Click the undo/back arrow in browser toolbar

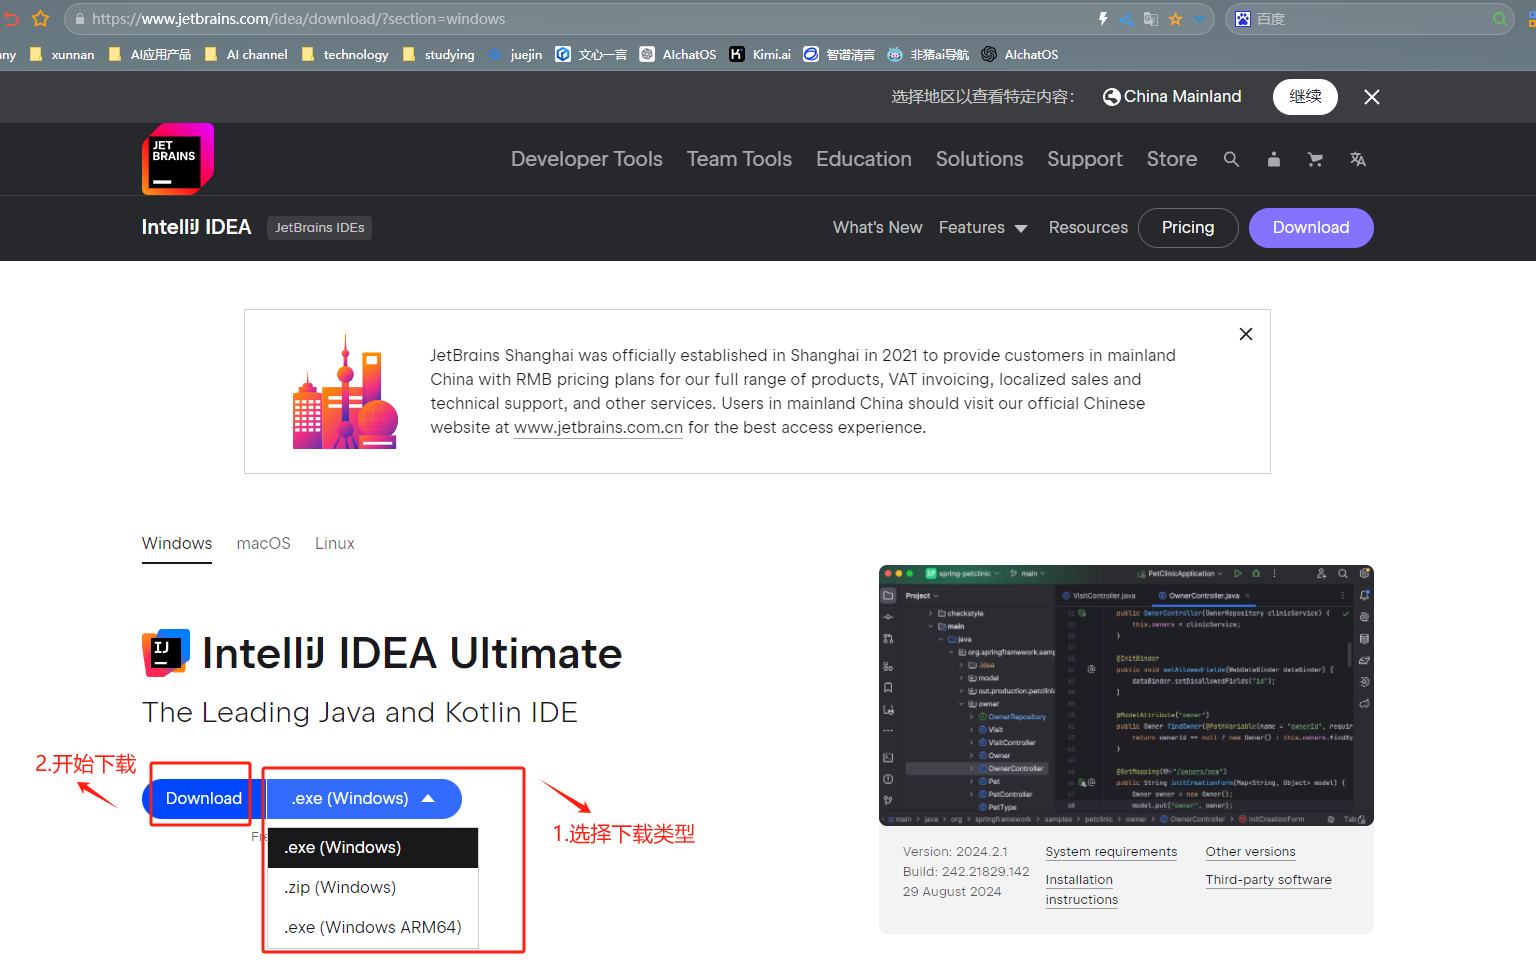pos(10,18)
